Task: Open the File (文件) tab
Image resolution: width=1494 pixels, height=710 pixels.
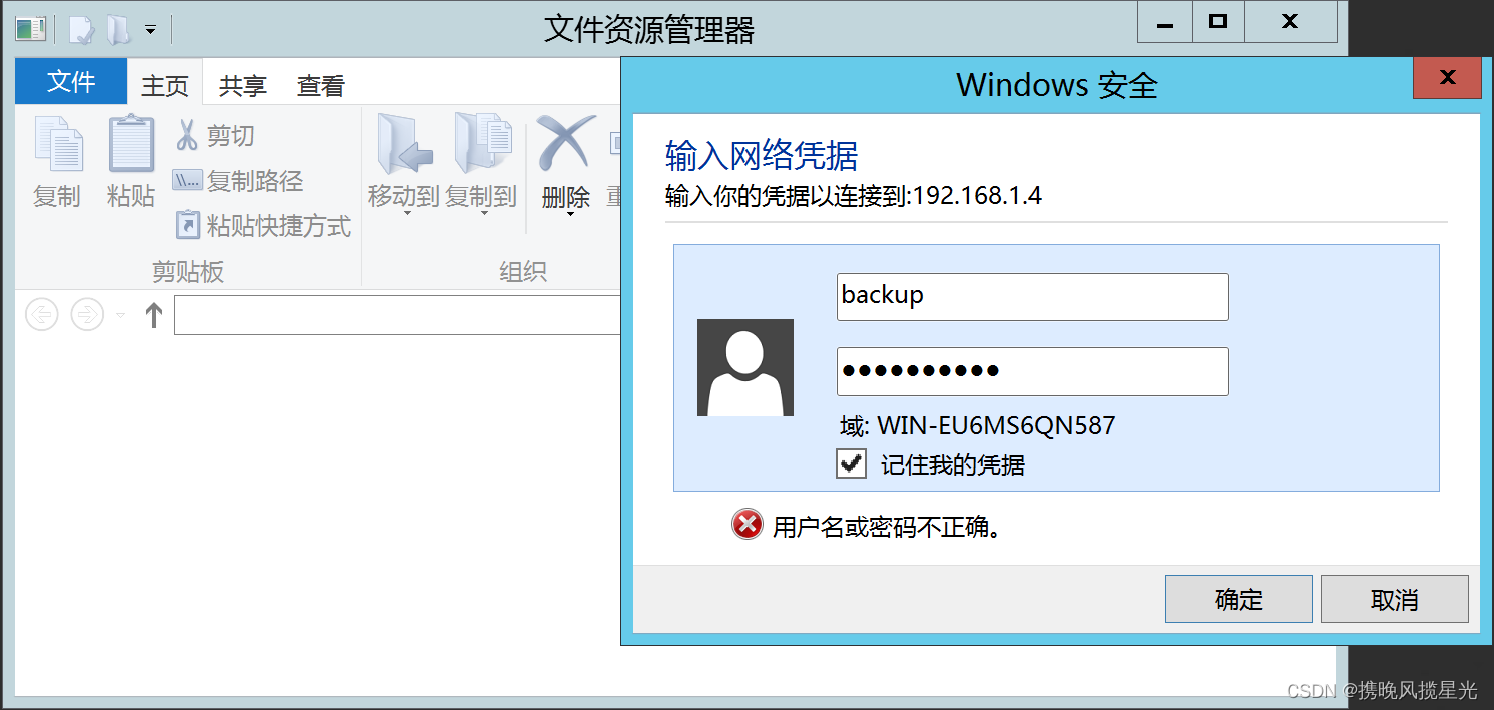Action: pos(71,81)
